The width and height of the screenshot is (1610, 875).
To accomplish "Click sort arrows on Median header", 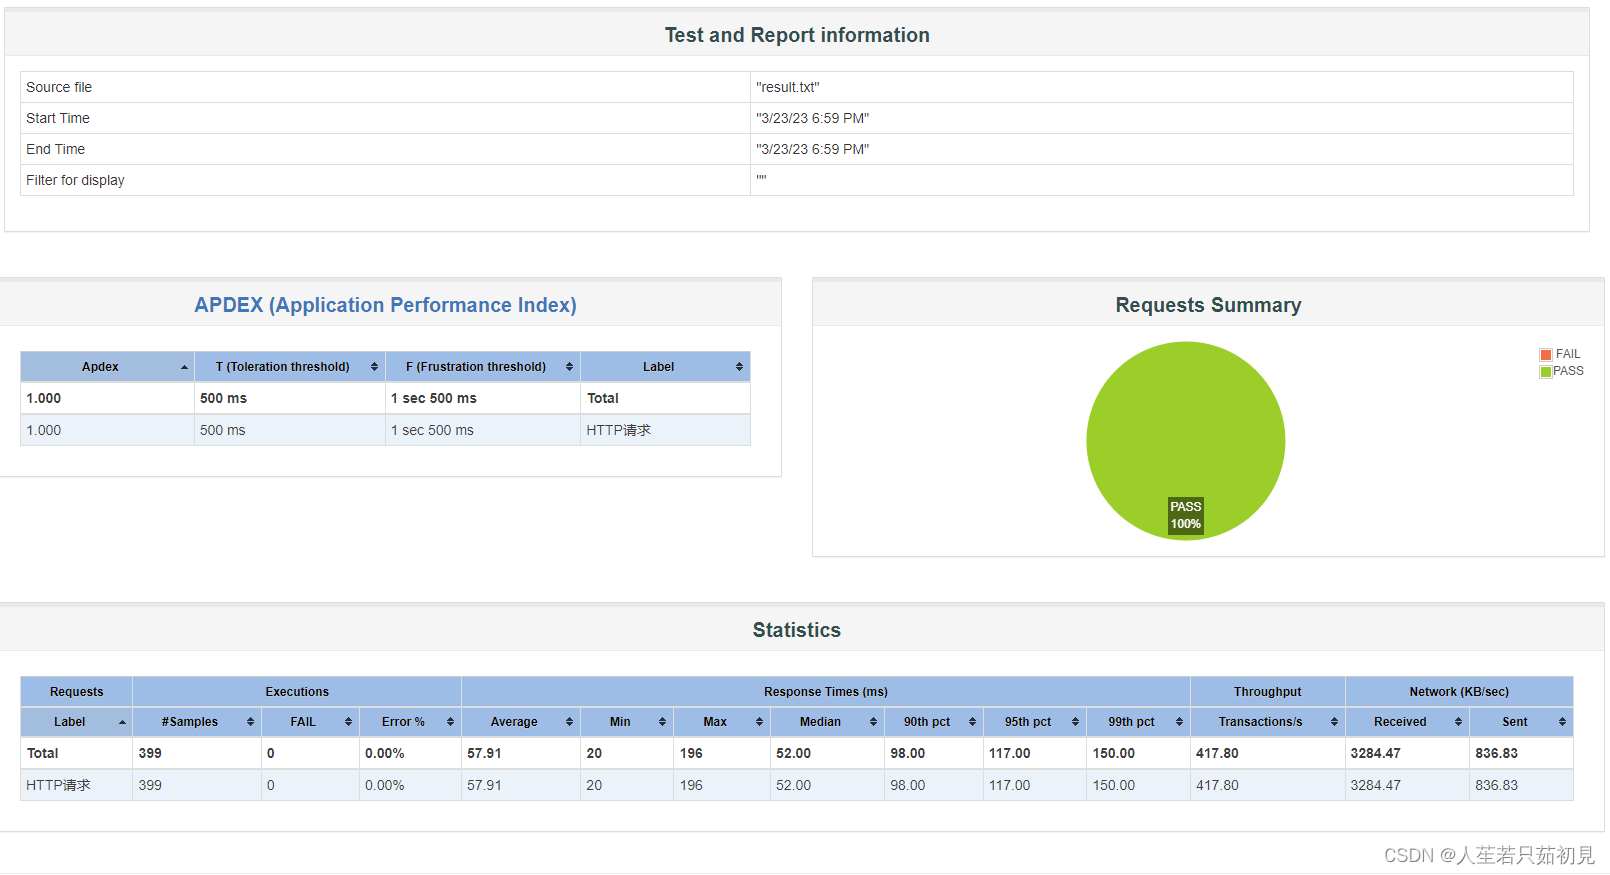I will click(x=873, y=722).
